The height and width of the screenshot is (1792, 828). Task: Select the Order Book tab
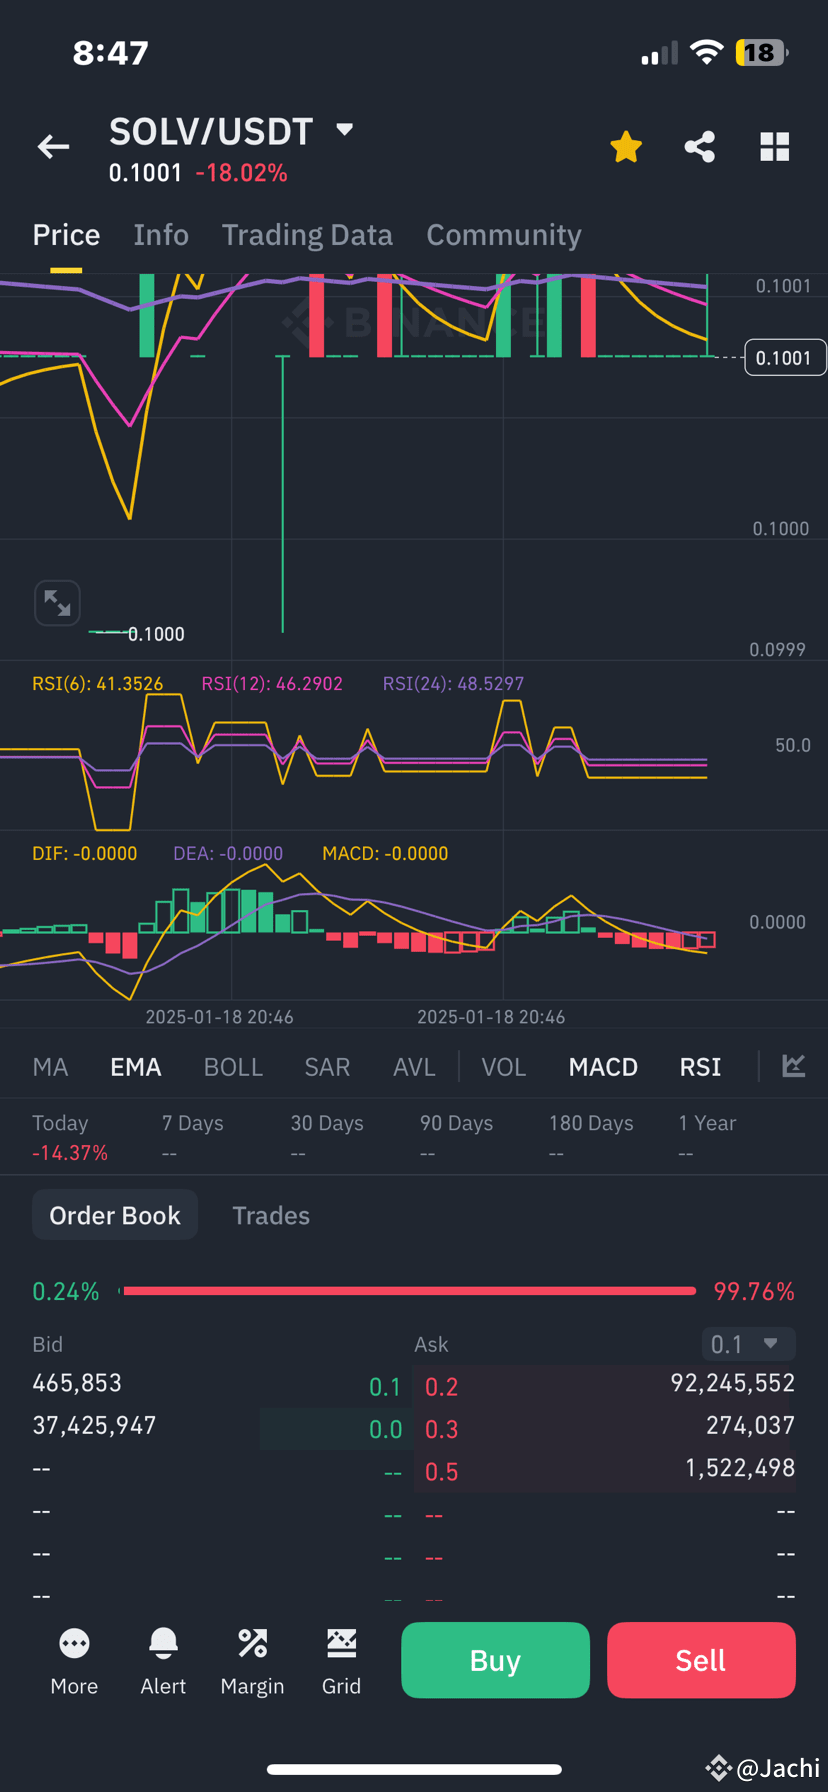(115, 1215)
